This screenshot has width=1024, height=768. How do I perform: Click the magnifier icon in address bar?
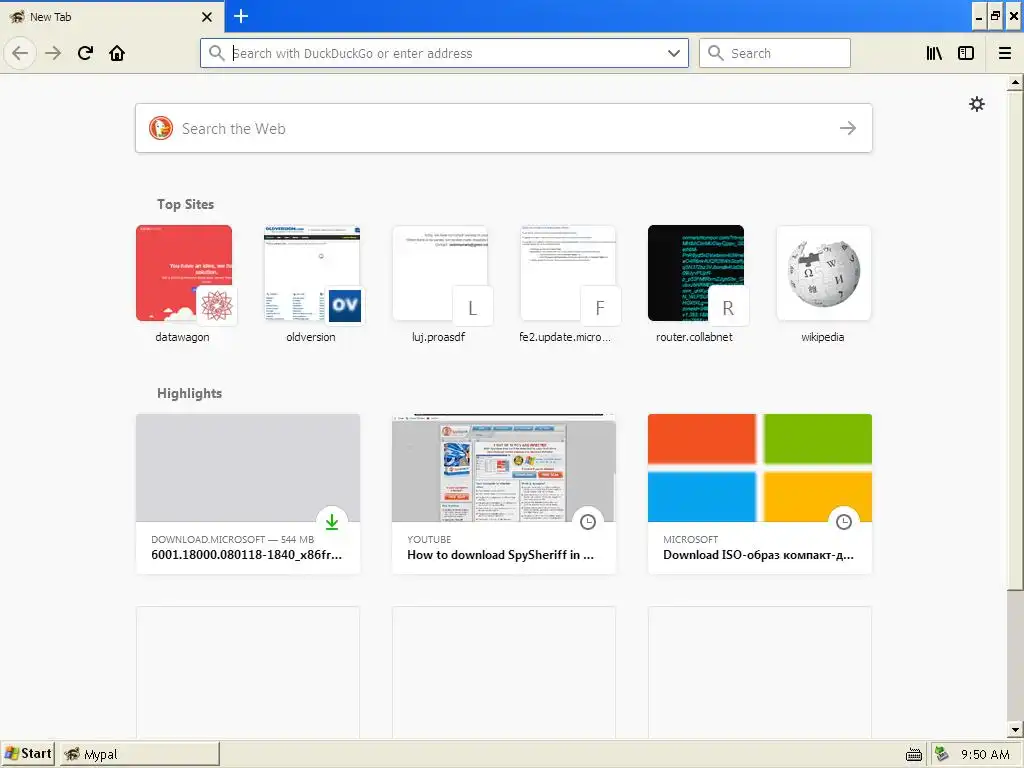216,53
